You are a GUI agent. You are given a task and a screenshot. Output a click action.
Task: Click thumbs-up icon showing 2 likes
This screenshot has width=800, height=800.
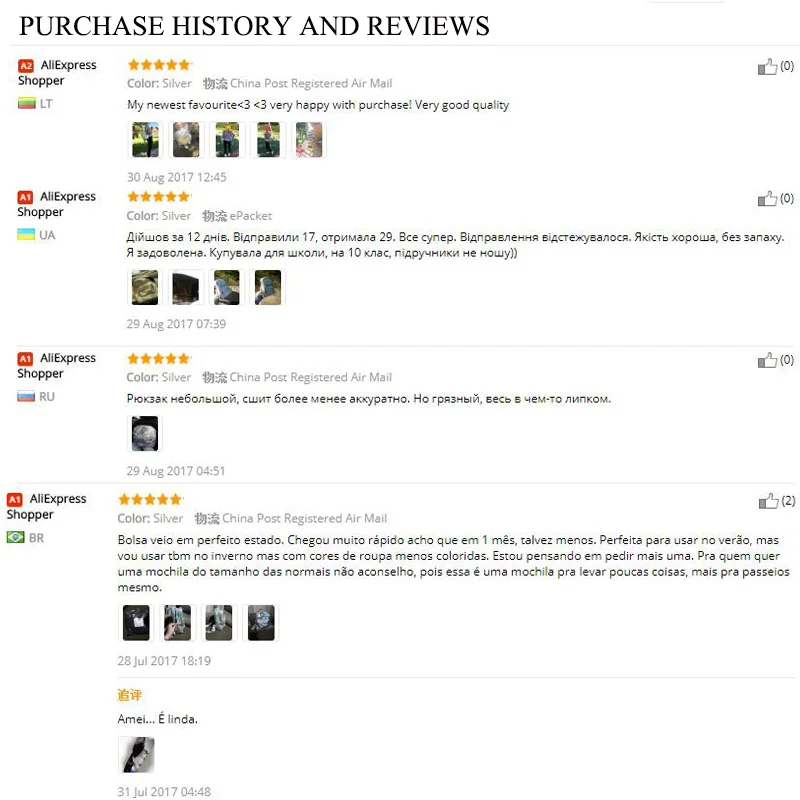click(768, 501)
